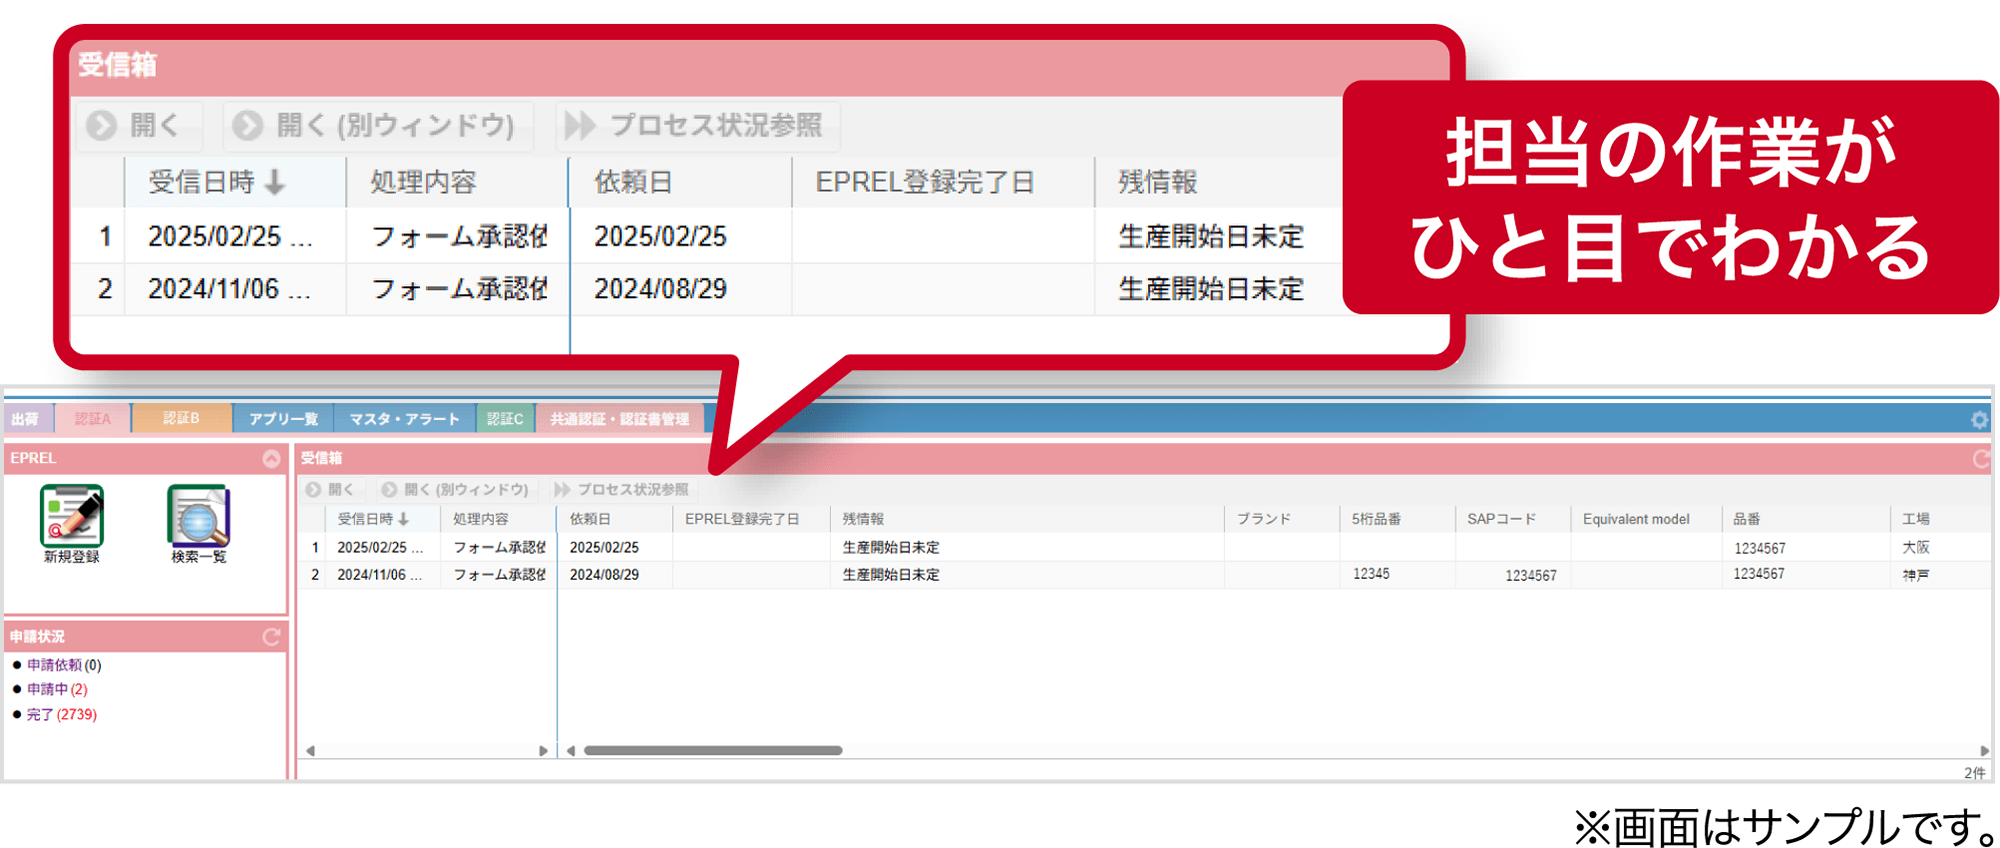2000x848 pixels.
Task: Click the 2件 record count
Action: (x=1975, y=773)
